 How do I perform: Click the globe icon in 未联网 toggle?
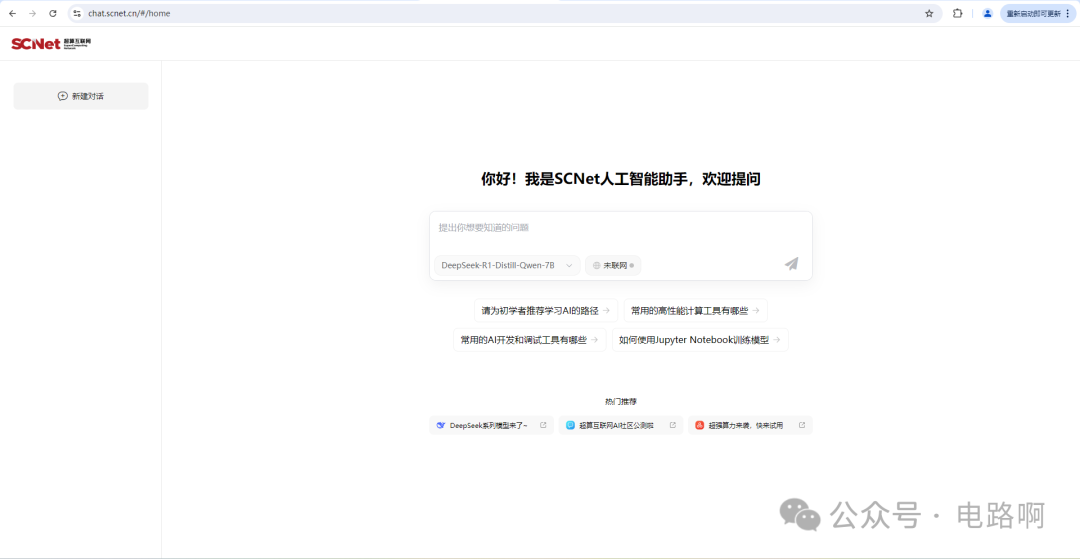pyautogui.click(x=596, y=265)
